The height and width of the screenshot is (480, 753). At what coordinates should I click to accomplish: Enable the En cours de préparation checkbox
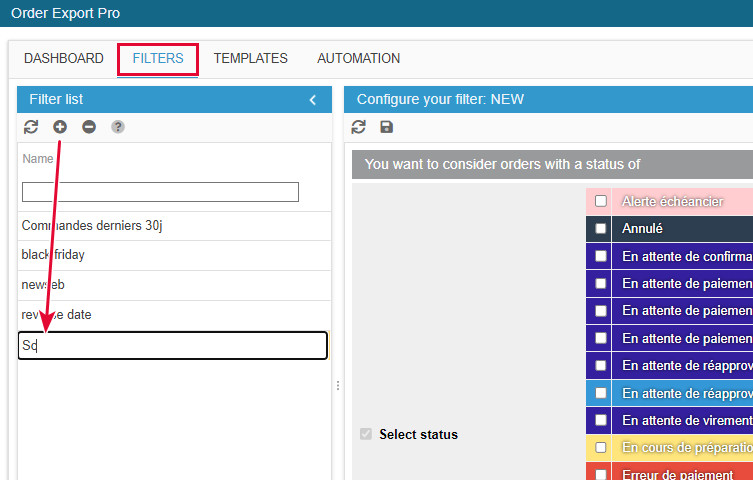click(601, 447)
